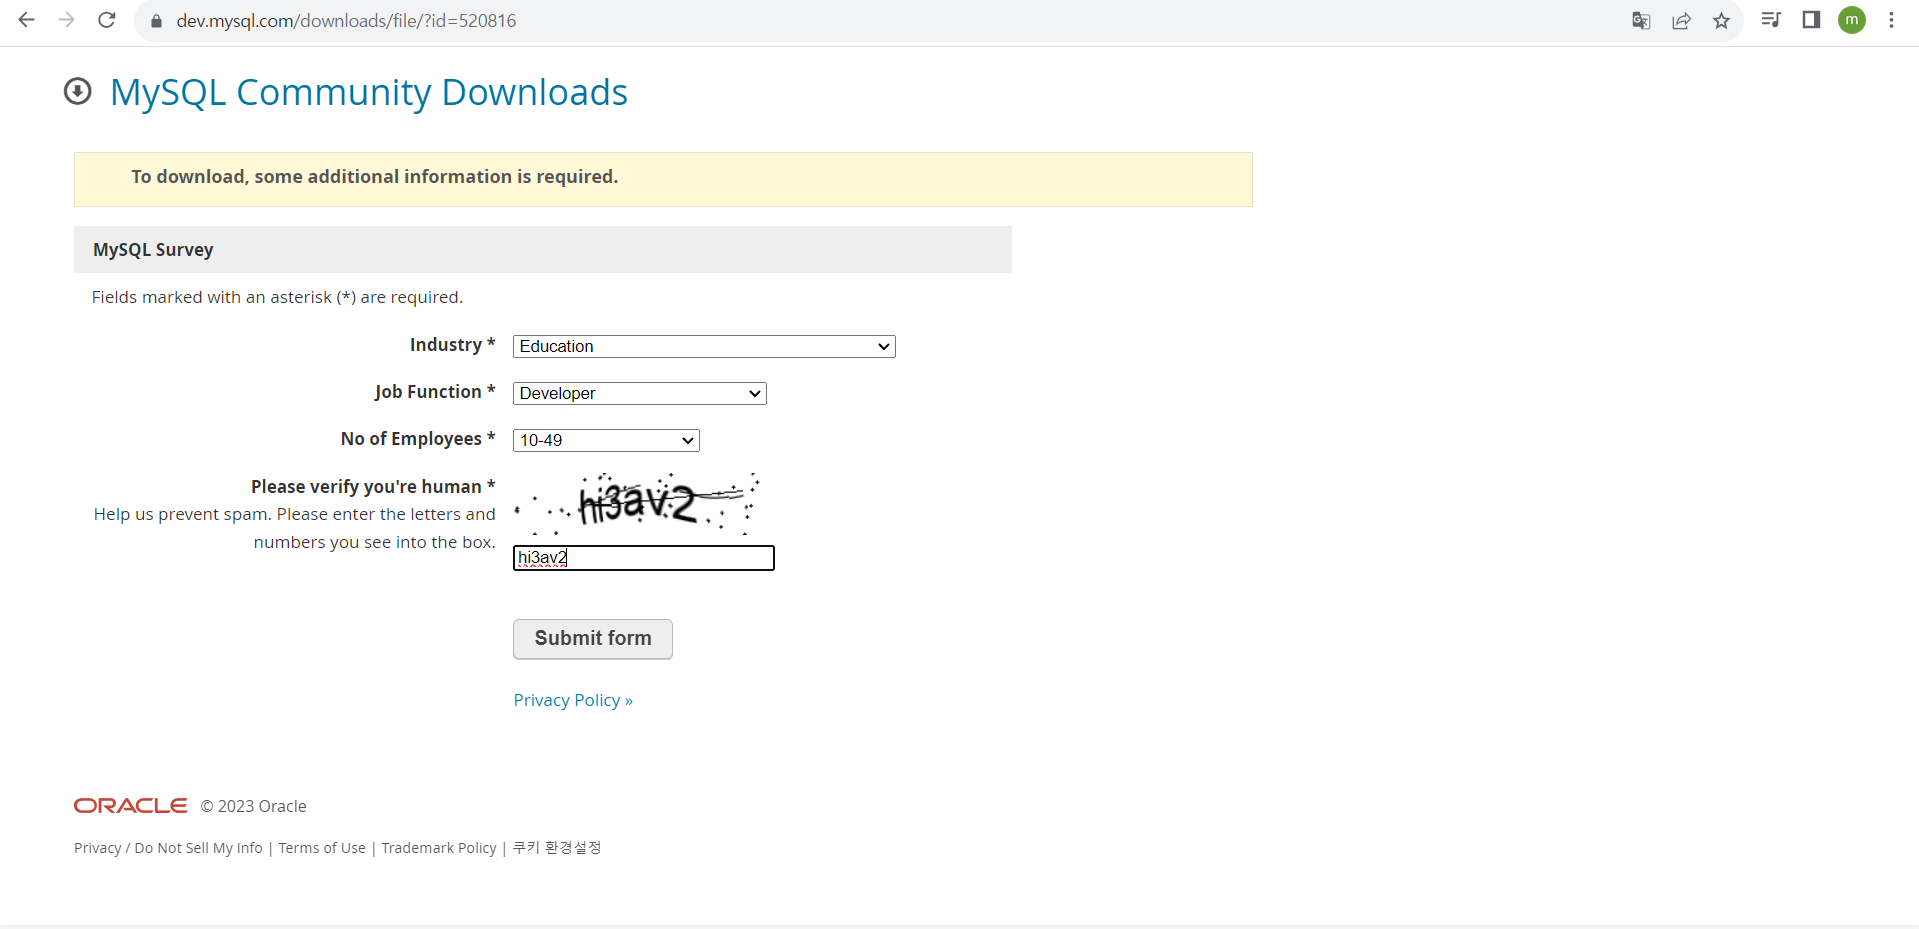Click the 'Industry *' field label
Screen dimensions: 1919x929
(x=452, y=345)
